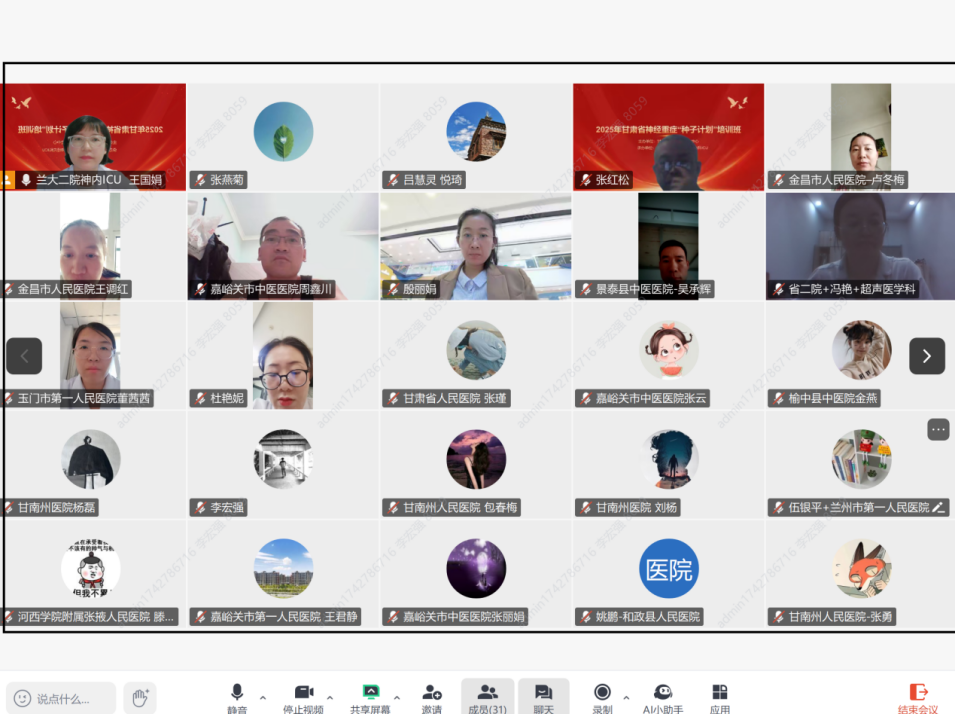Open the three-dot more options on 伍银平 tile

coord(938,429)
